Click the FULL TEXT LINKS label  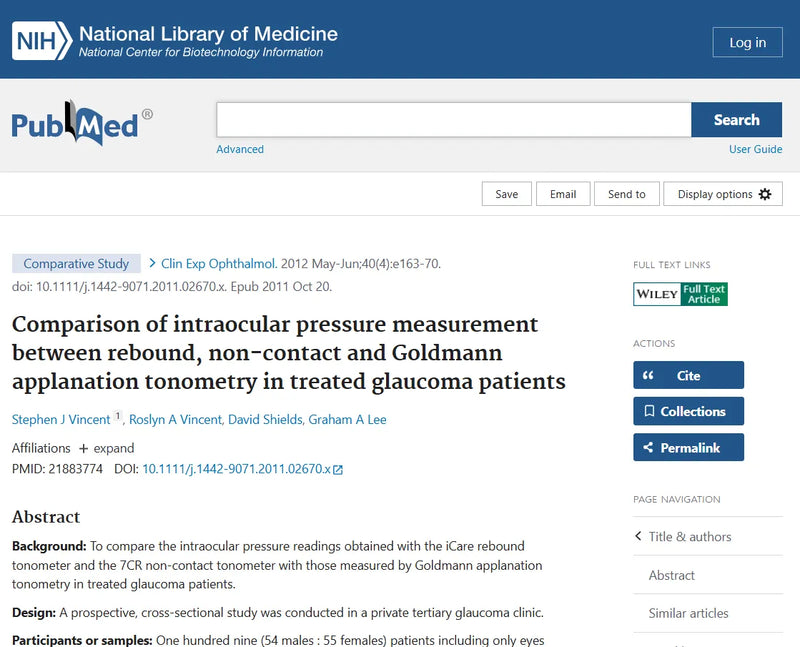(x=671, y=265)
